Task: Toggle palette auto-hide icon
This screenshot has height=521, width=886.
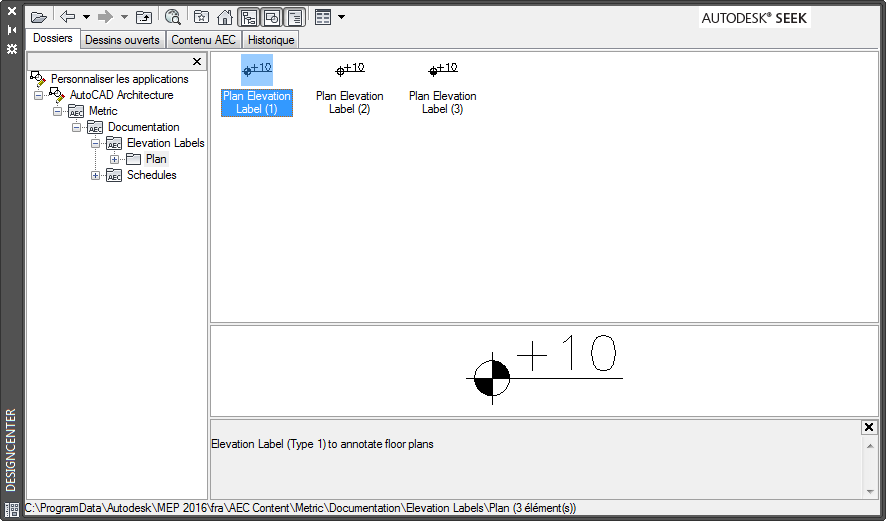Action: (11, 30)
